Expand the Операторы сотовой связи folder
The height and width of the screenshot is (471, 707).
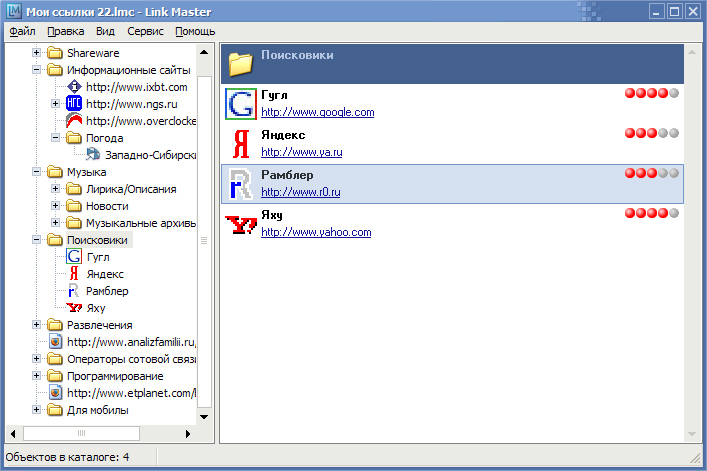(x=37, y=359)
